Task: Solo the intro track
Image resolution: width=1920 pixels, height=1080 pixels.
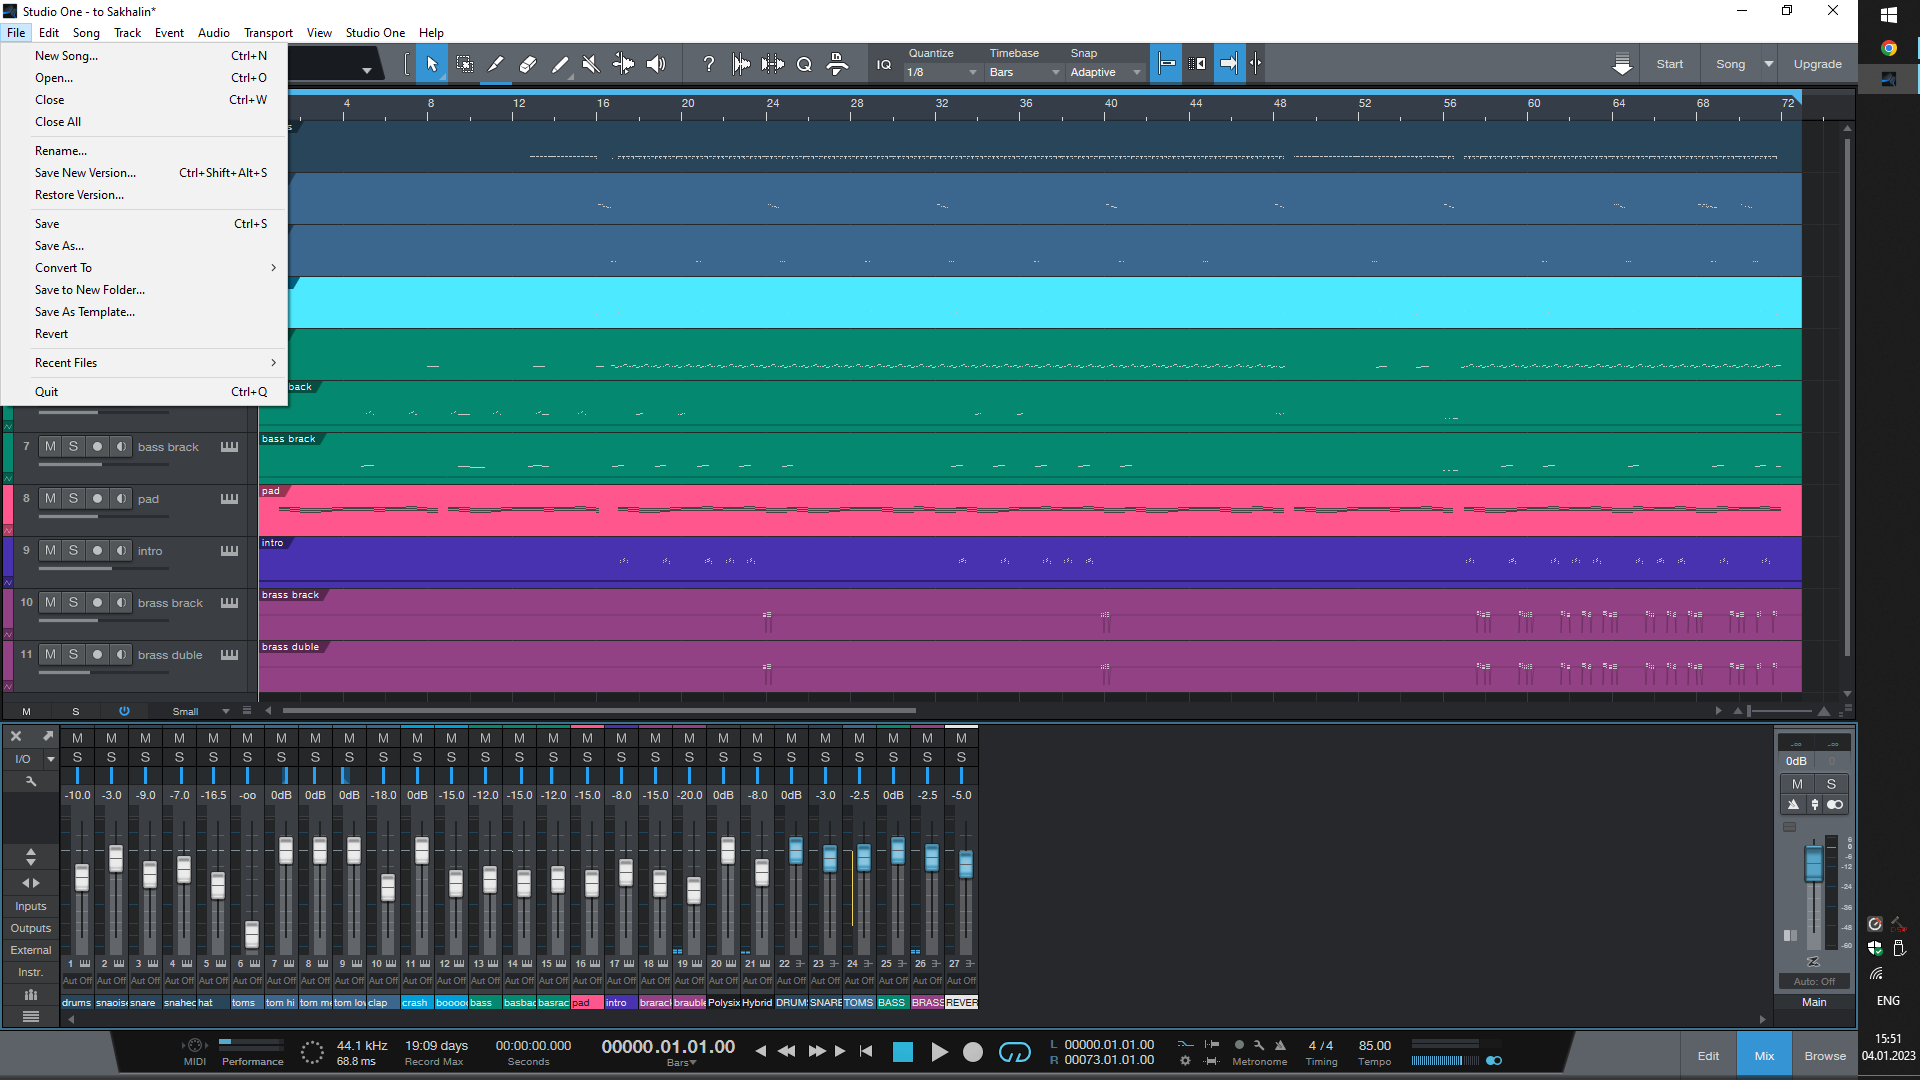Action: coord(73,550)
